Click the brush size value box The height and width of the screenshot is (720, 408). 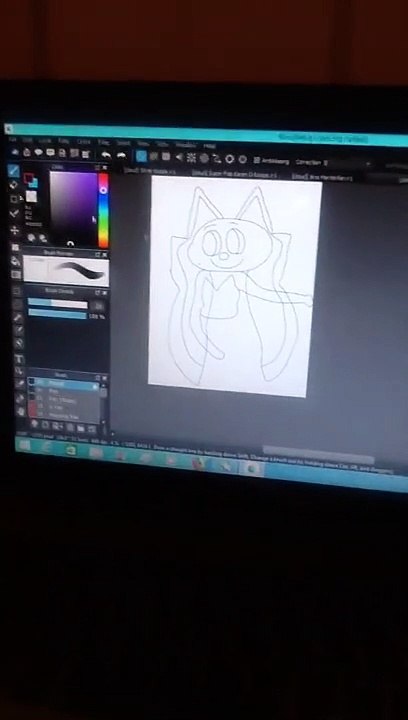tap(98, 305)
